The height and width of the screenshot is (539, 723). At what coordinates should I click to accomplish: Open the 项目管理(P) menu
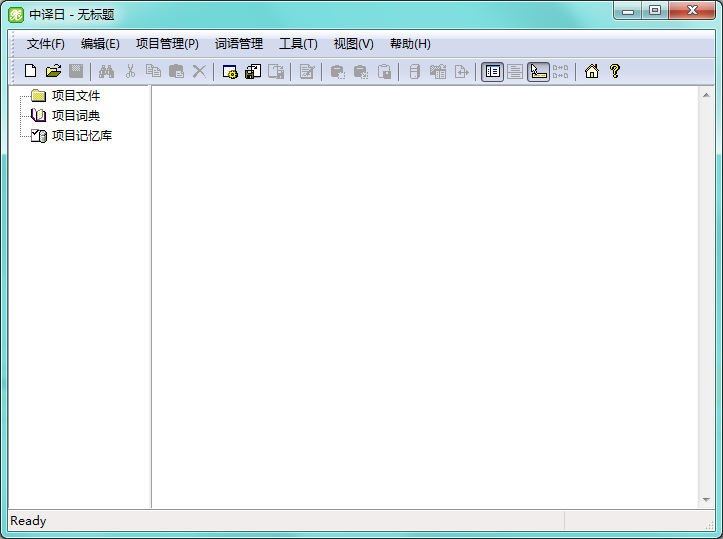click(x=167, y=44)
